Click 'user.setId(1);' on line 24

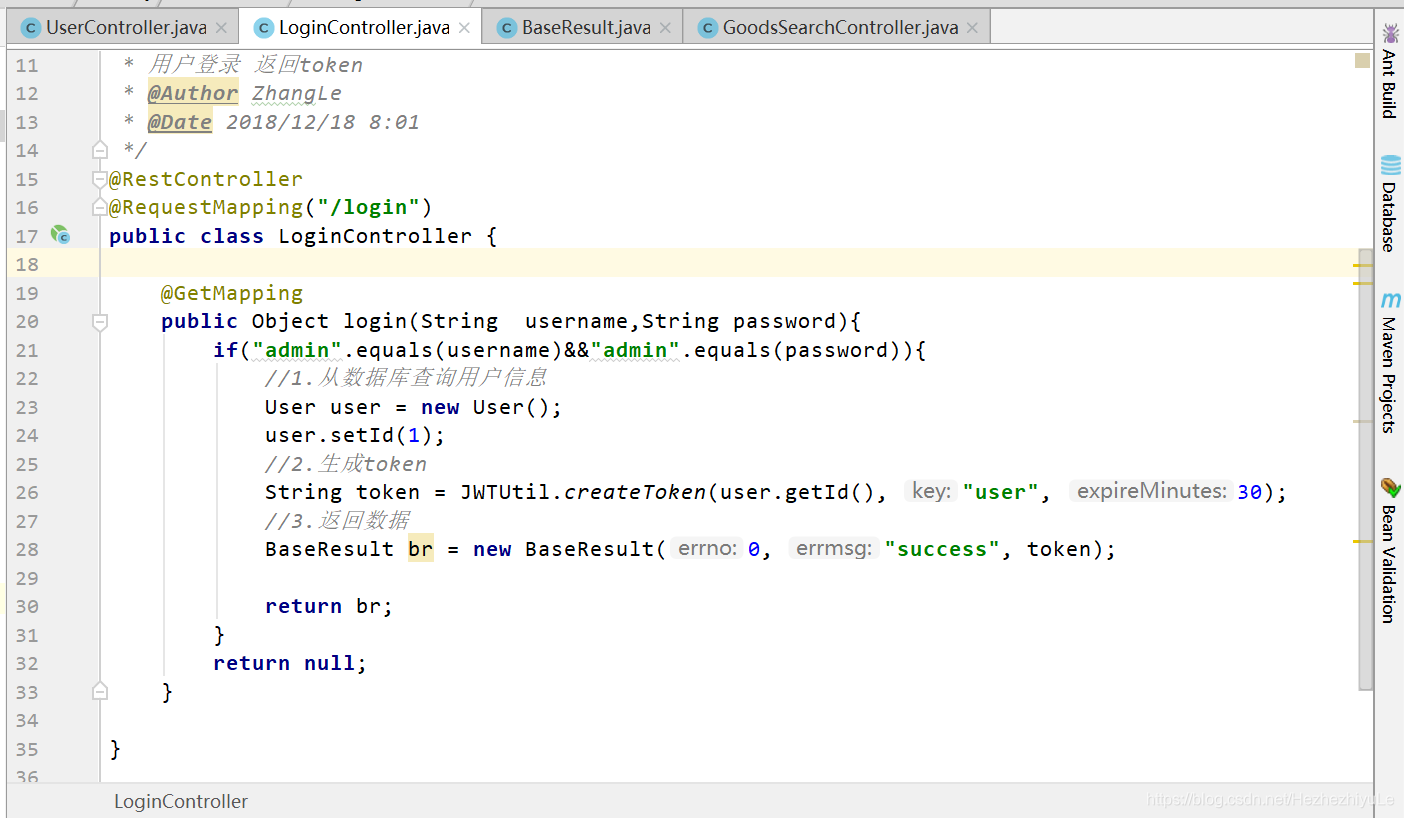click(x=355, y=435)
